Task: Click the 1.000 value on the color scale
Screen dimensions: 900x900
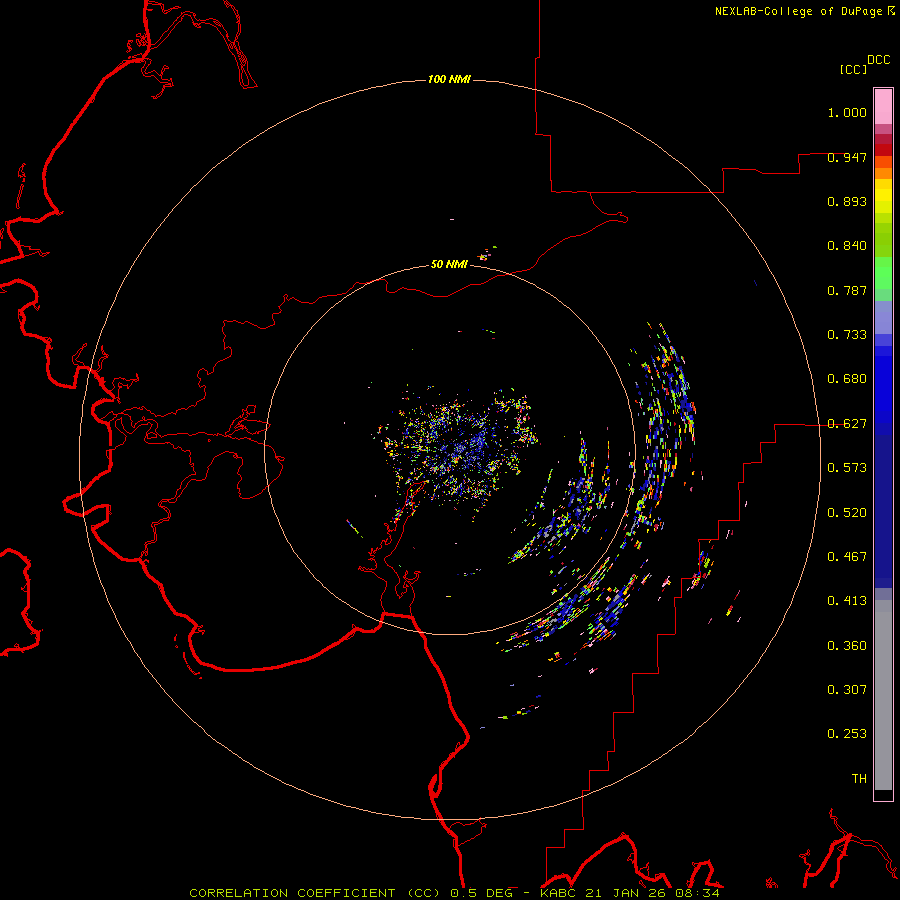Action: coord(847,112)
